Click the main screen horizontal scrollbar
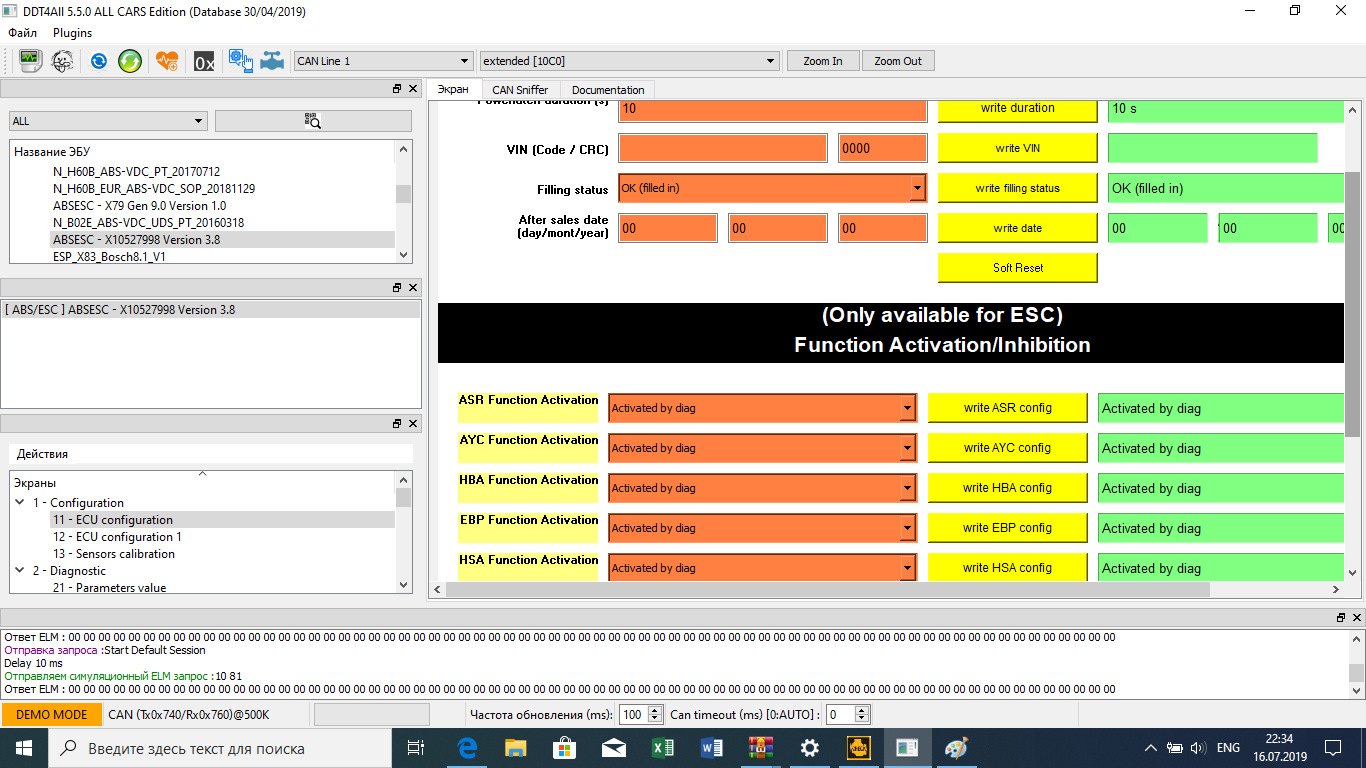Viewport: 1366px width, 768px height. click(827, 590)
